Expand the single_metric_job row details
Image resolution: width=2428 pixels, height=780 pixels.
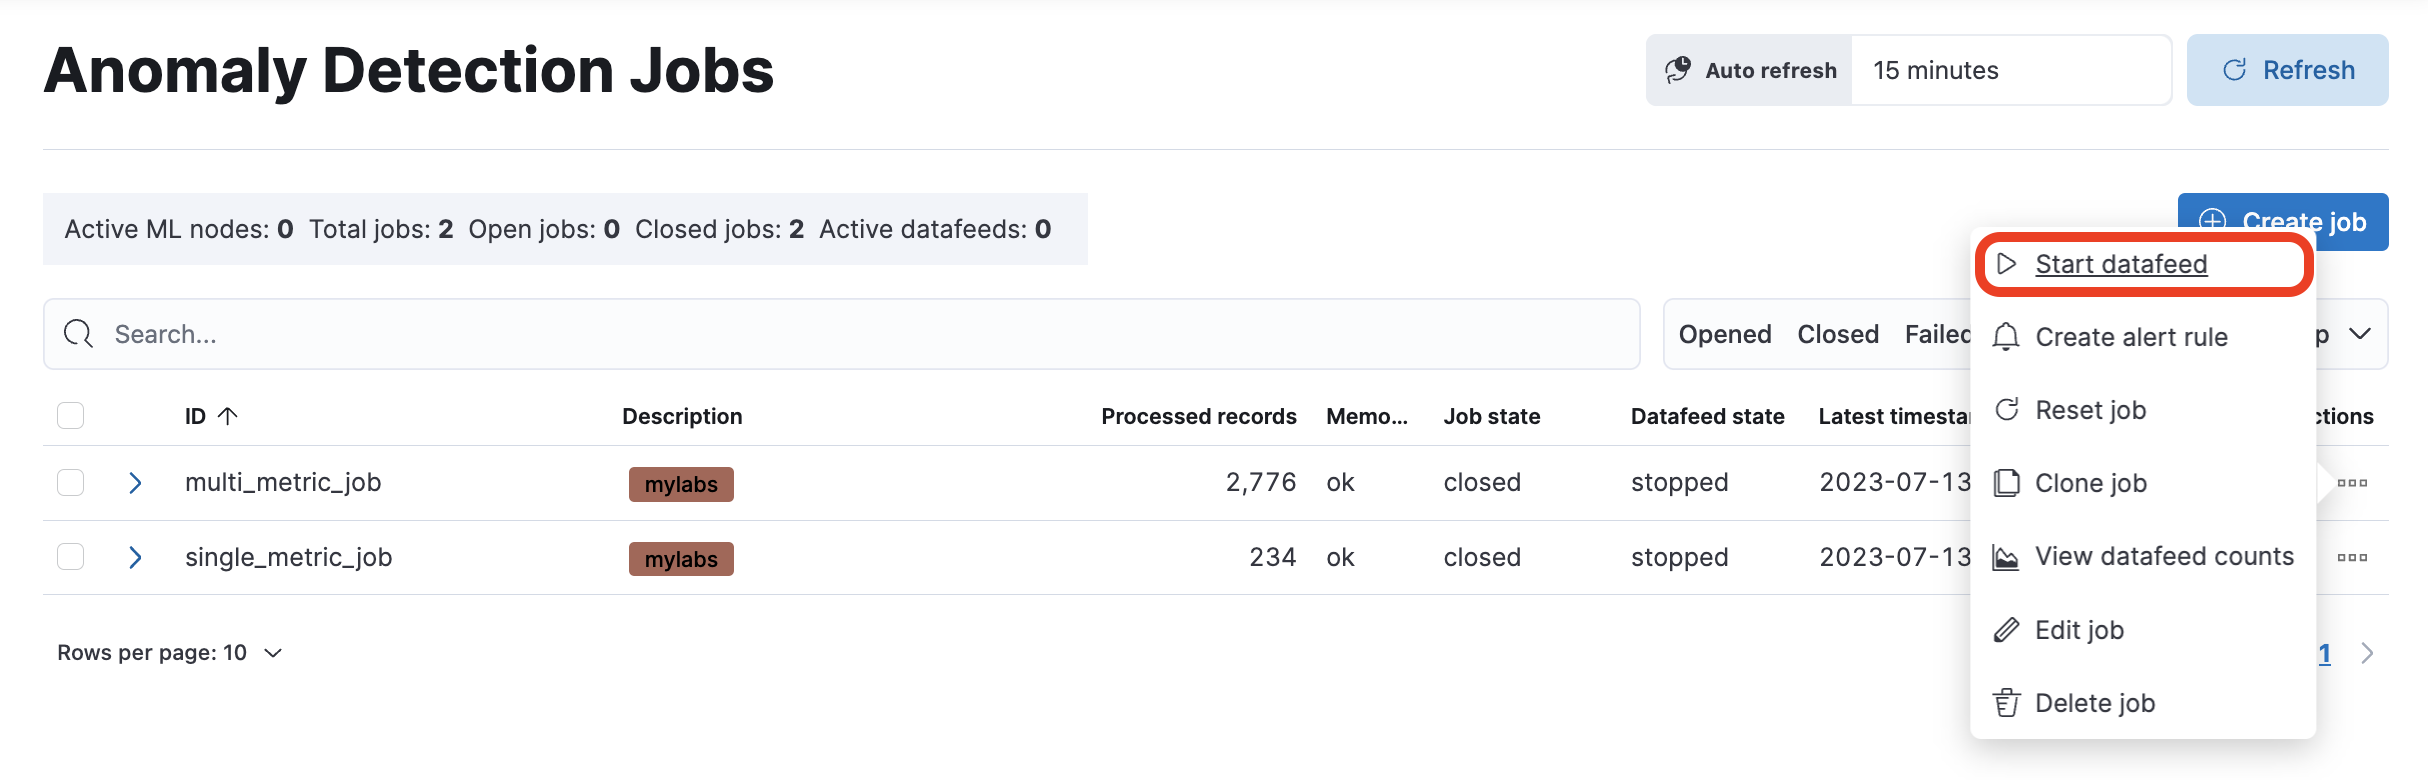click(x=135, y=557)
